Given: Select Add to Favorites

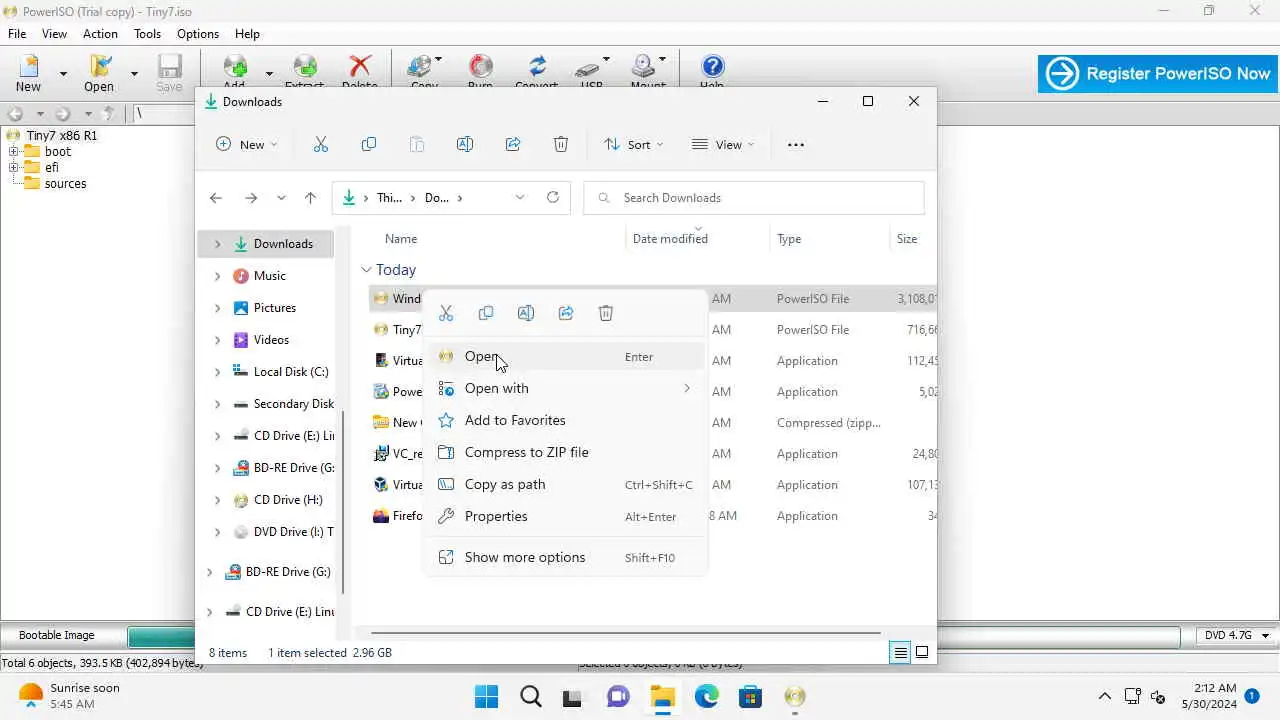Looking at the screenshot, I should [566, 420].
